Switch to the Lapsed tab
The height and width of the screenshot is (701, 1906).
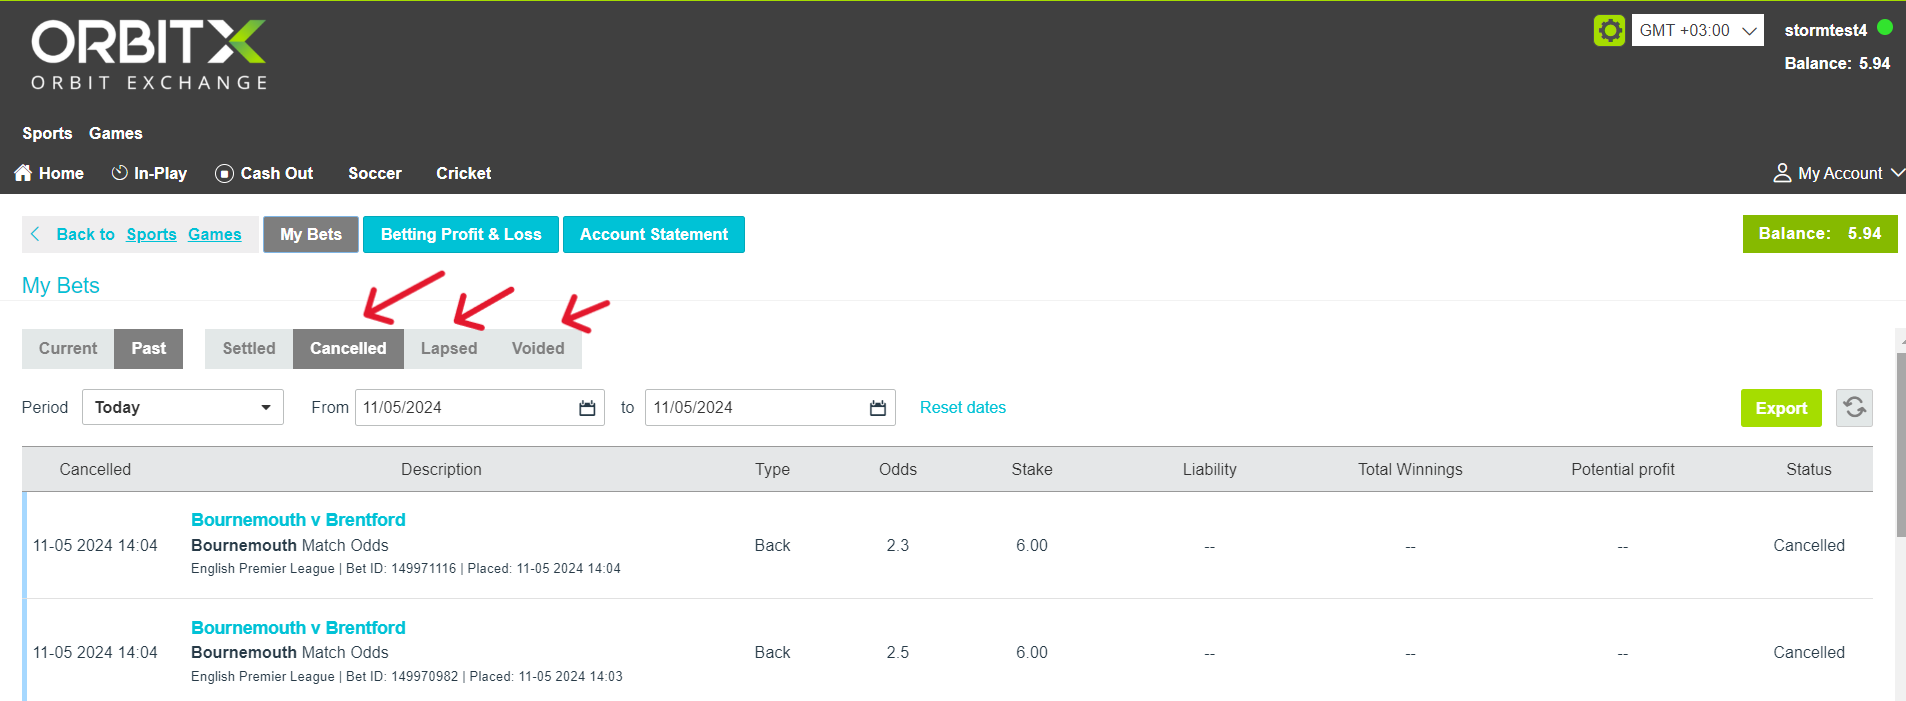[x=449, y=349]
